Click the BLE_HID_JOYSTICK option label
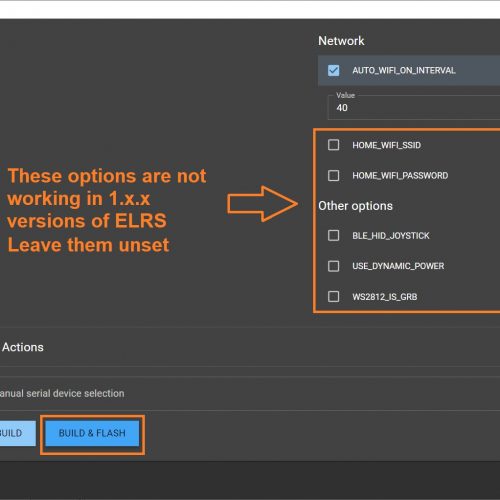500x500 pixels. (391, 236)
